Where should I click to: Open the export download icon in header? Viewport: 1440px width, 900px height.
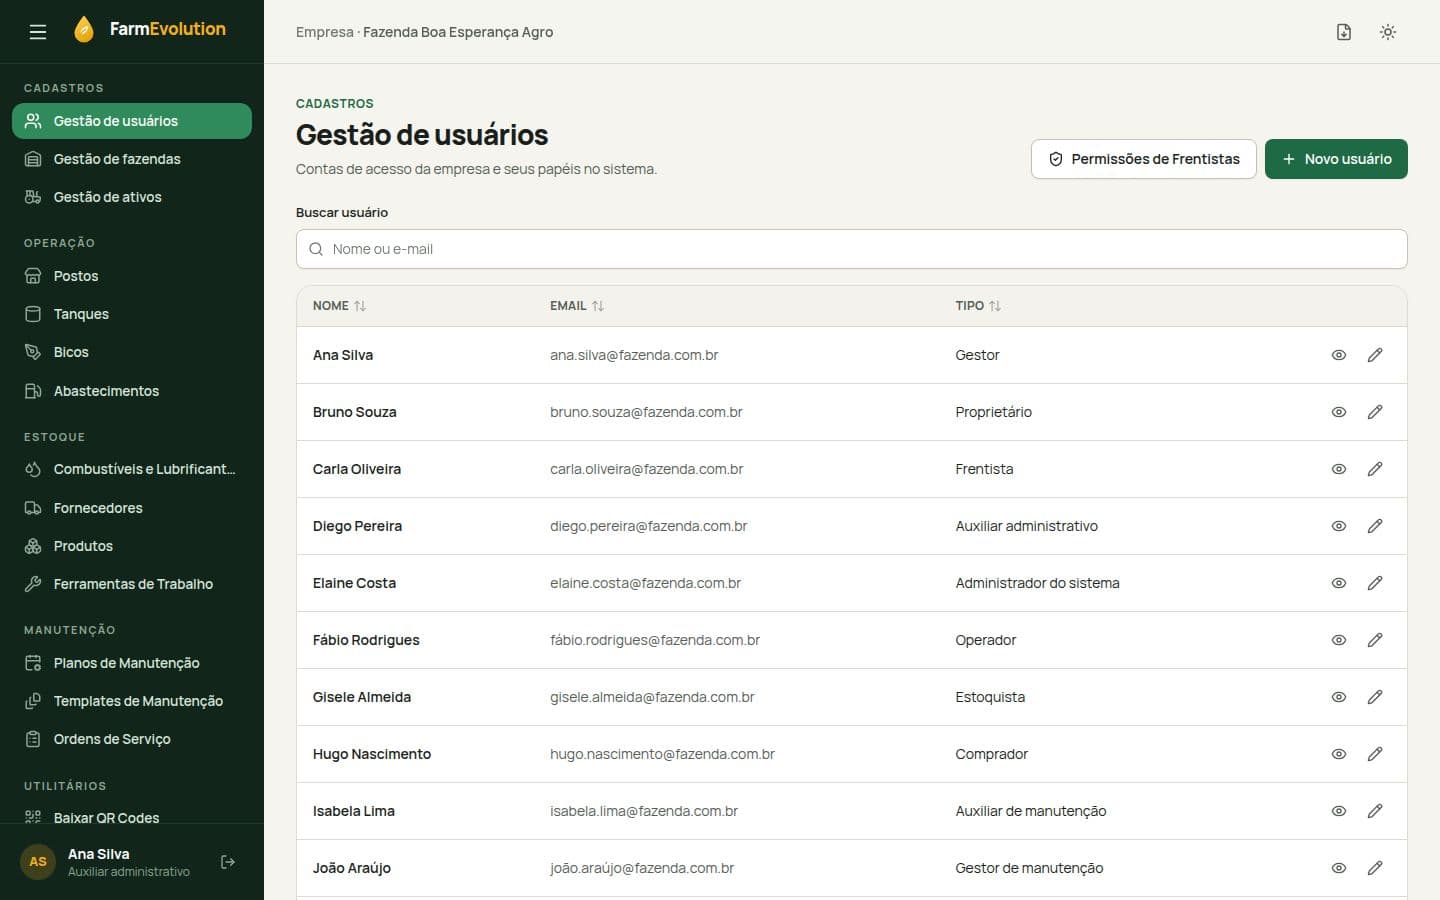1344,32
